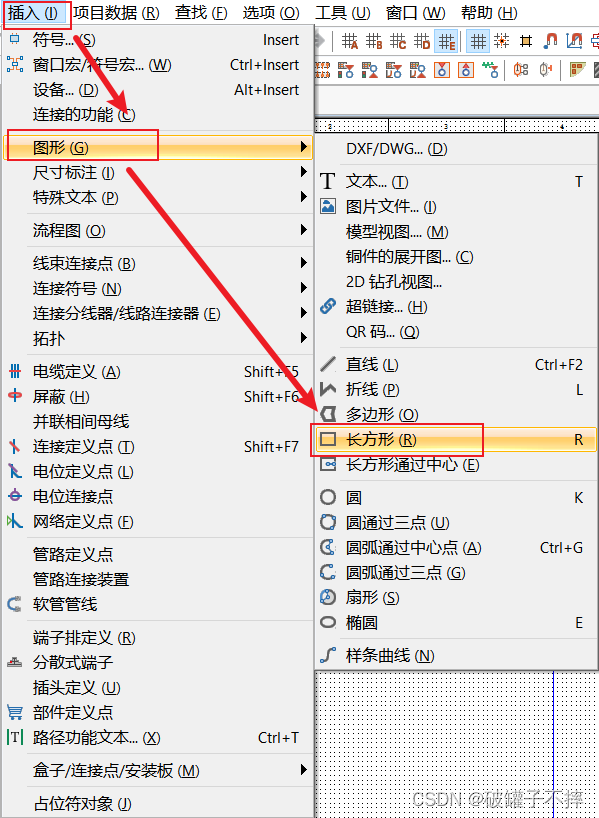Choose 多边形 (O) submenu entry

pyautogui.click(x=456, y=415)
